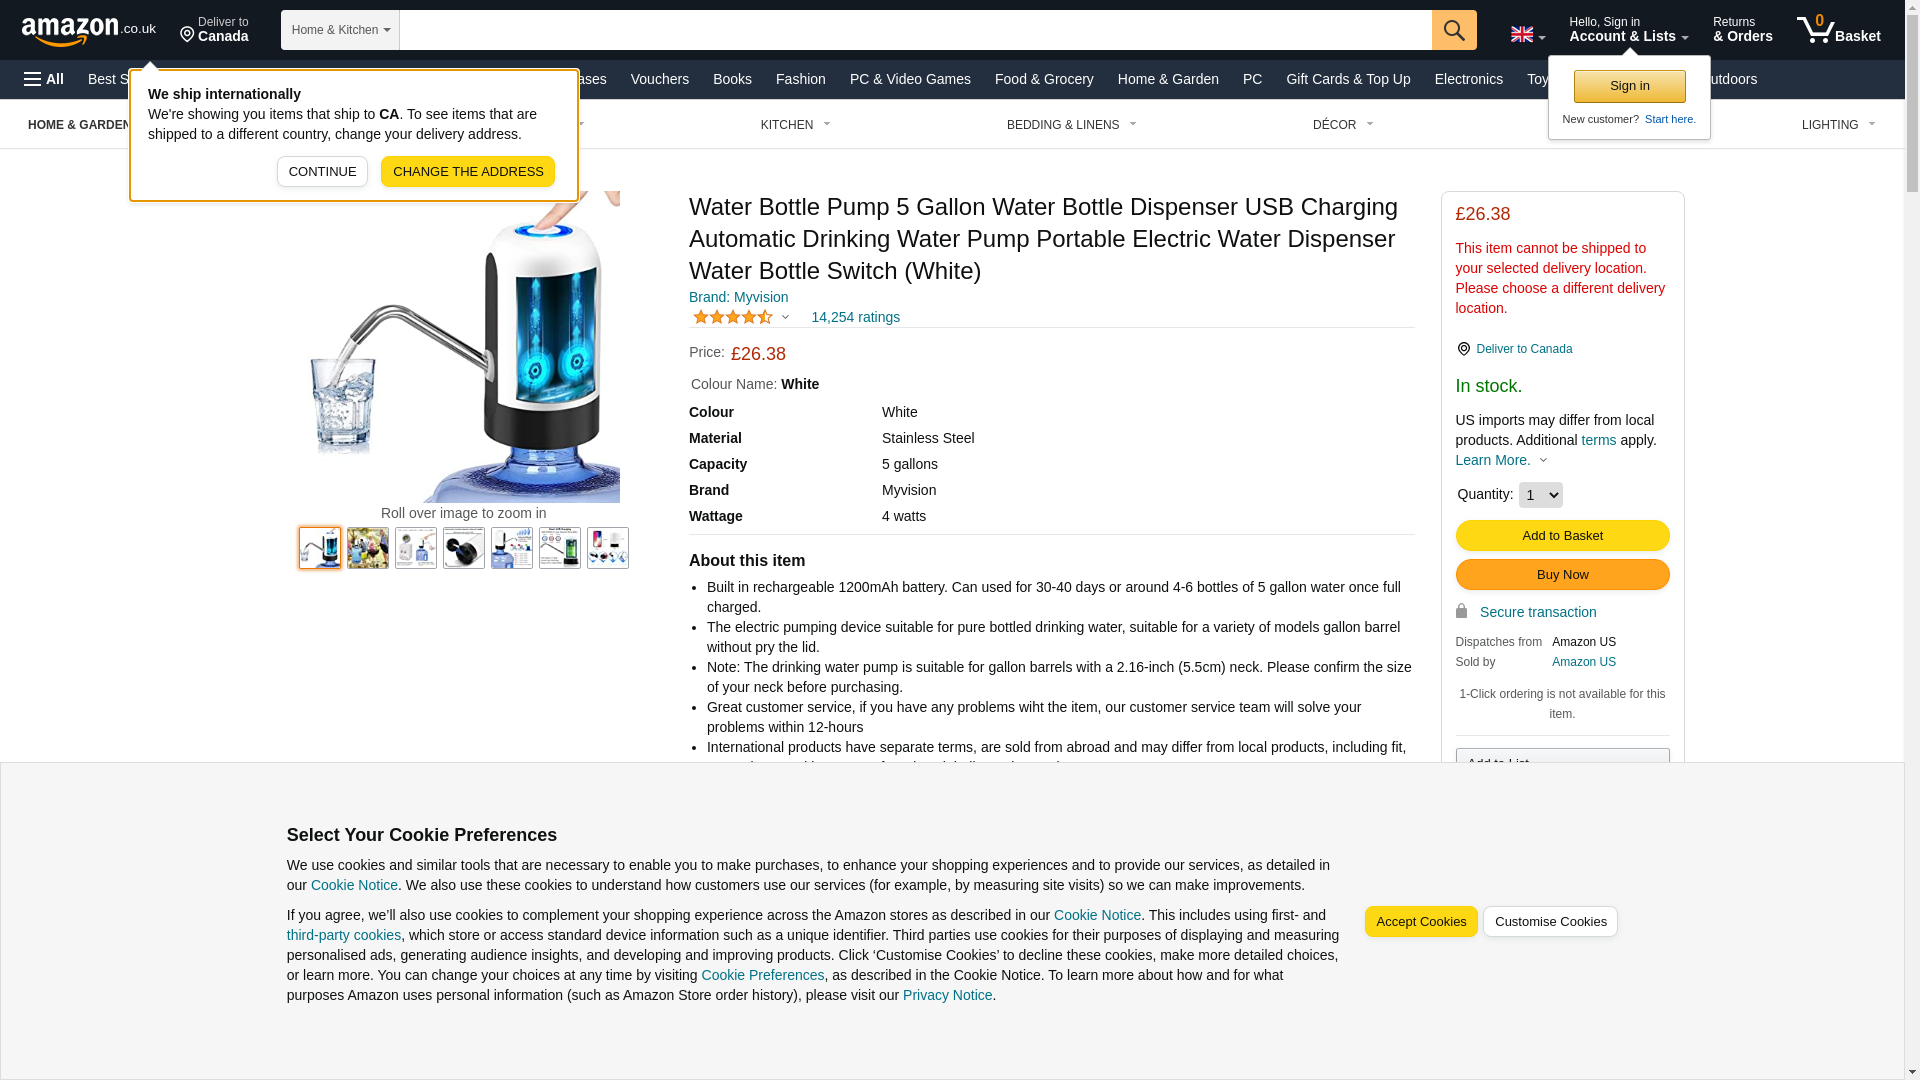Click the orange search magnifier button

1454,30
